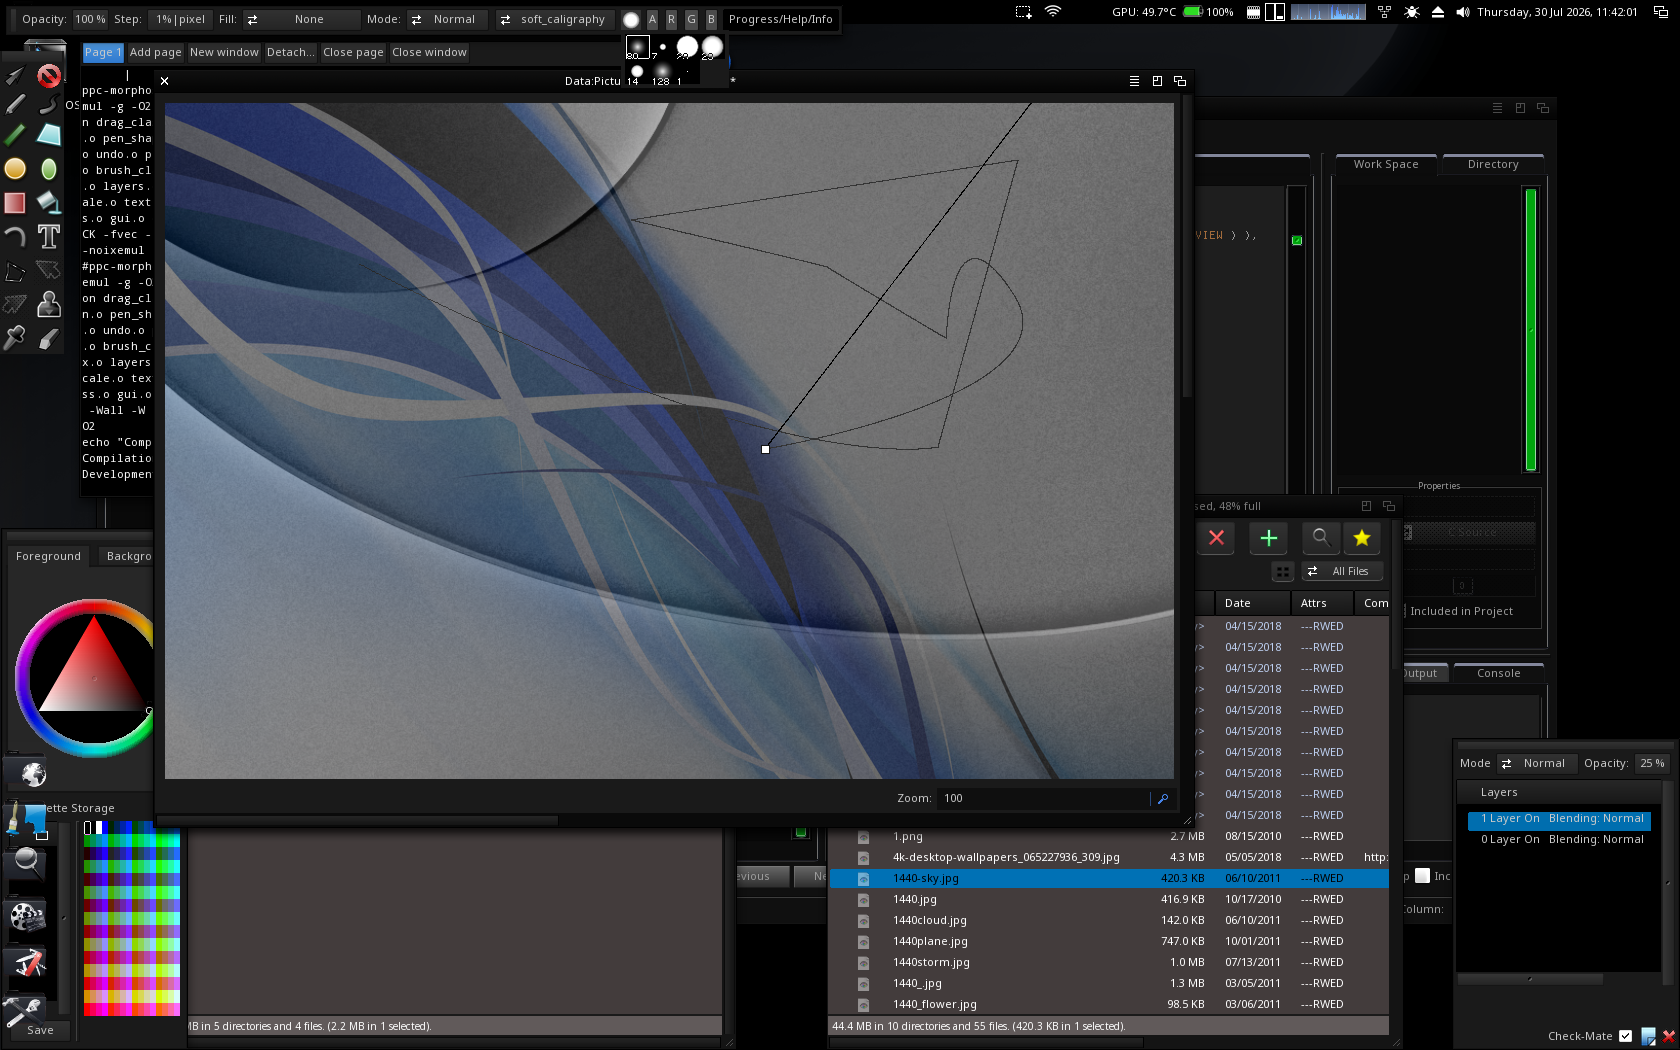Switch to the Page 1 tab

[103, 52]
